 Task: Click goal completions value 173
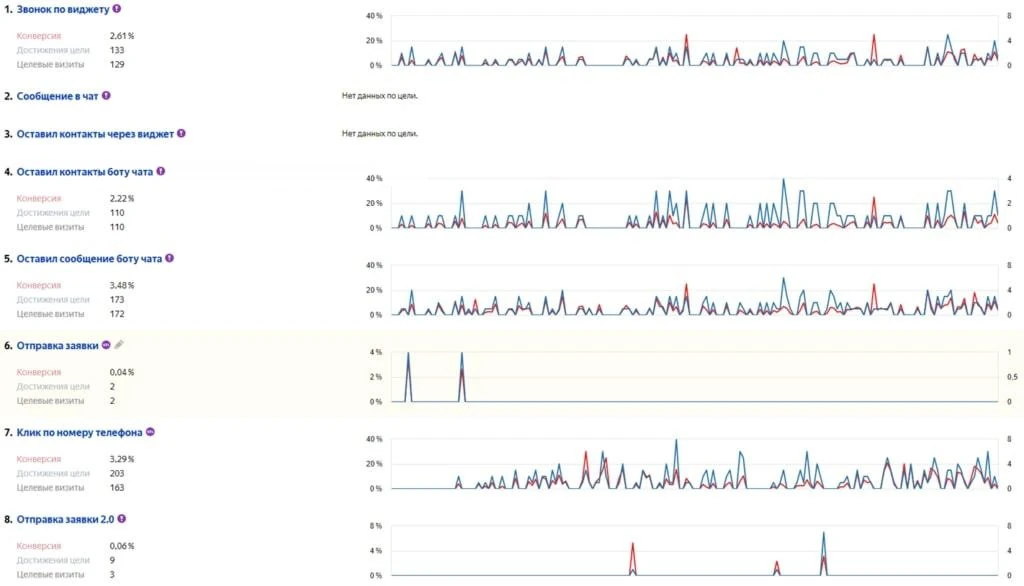pyautogui.click(x=117, y=300)
